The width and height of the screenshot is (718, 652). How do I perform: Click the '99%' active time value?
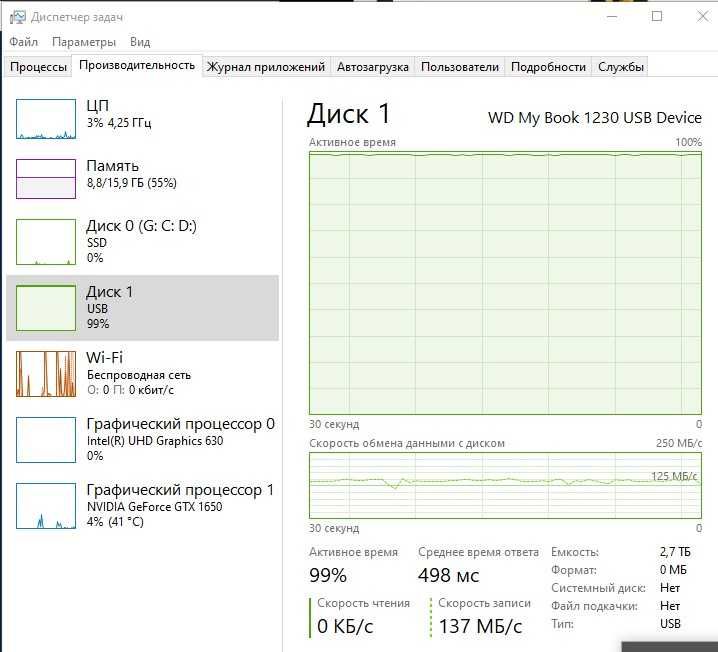(327, 576)
